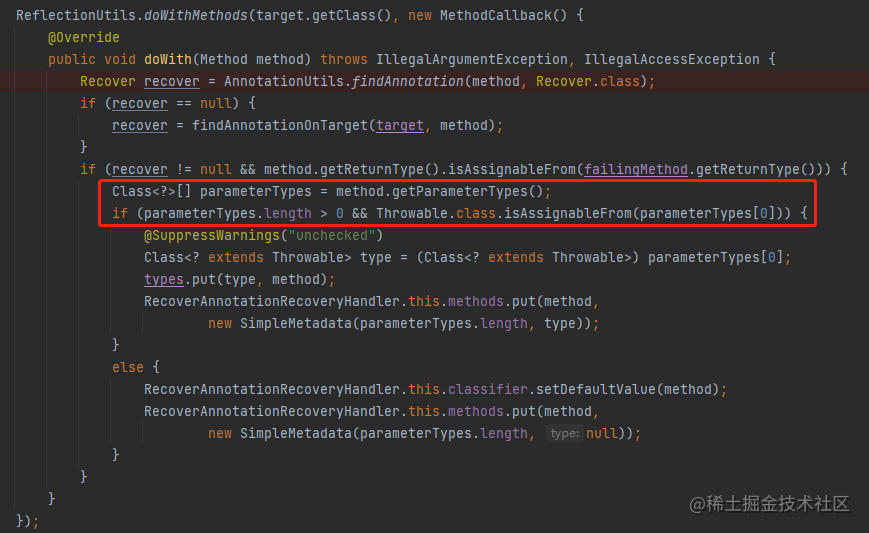Screen dimensions: 869x533
Task: Click the recover != null condition
Action: (x=171, y=169)
